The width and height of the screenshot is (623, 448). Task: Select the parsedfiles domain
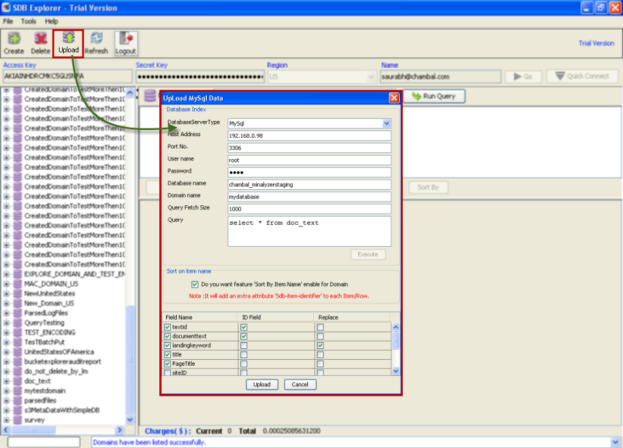(40, 401)
